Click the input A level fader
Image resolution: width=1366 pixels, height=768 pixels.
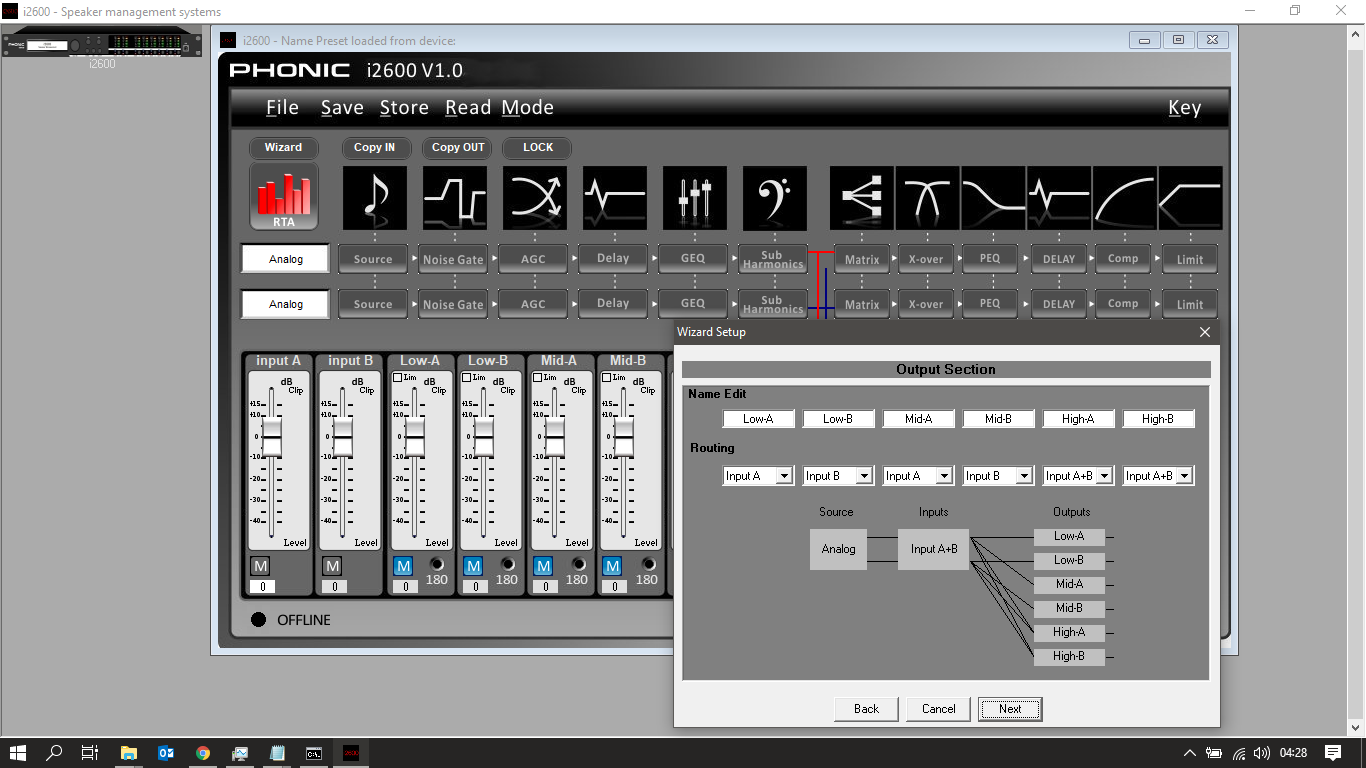[271, 437]
